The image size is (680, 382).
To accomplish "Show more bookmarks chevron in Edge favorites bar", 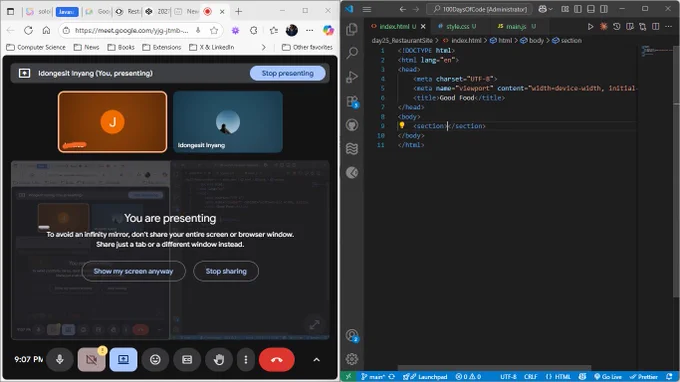I will (x=264, y=47).
